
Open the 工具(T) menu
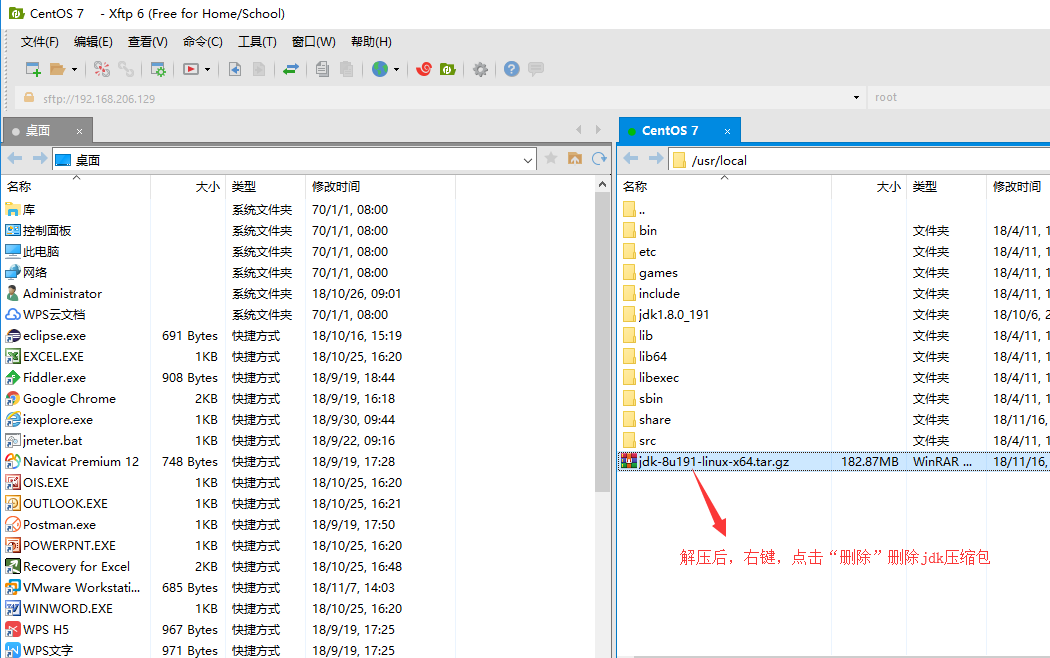coord(257,42)
